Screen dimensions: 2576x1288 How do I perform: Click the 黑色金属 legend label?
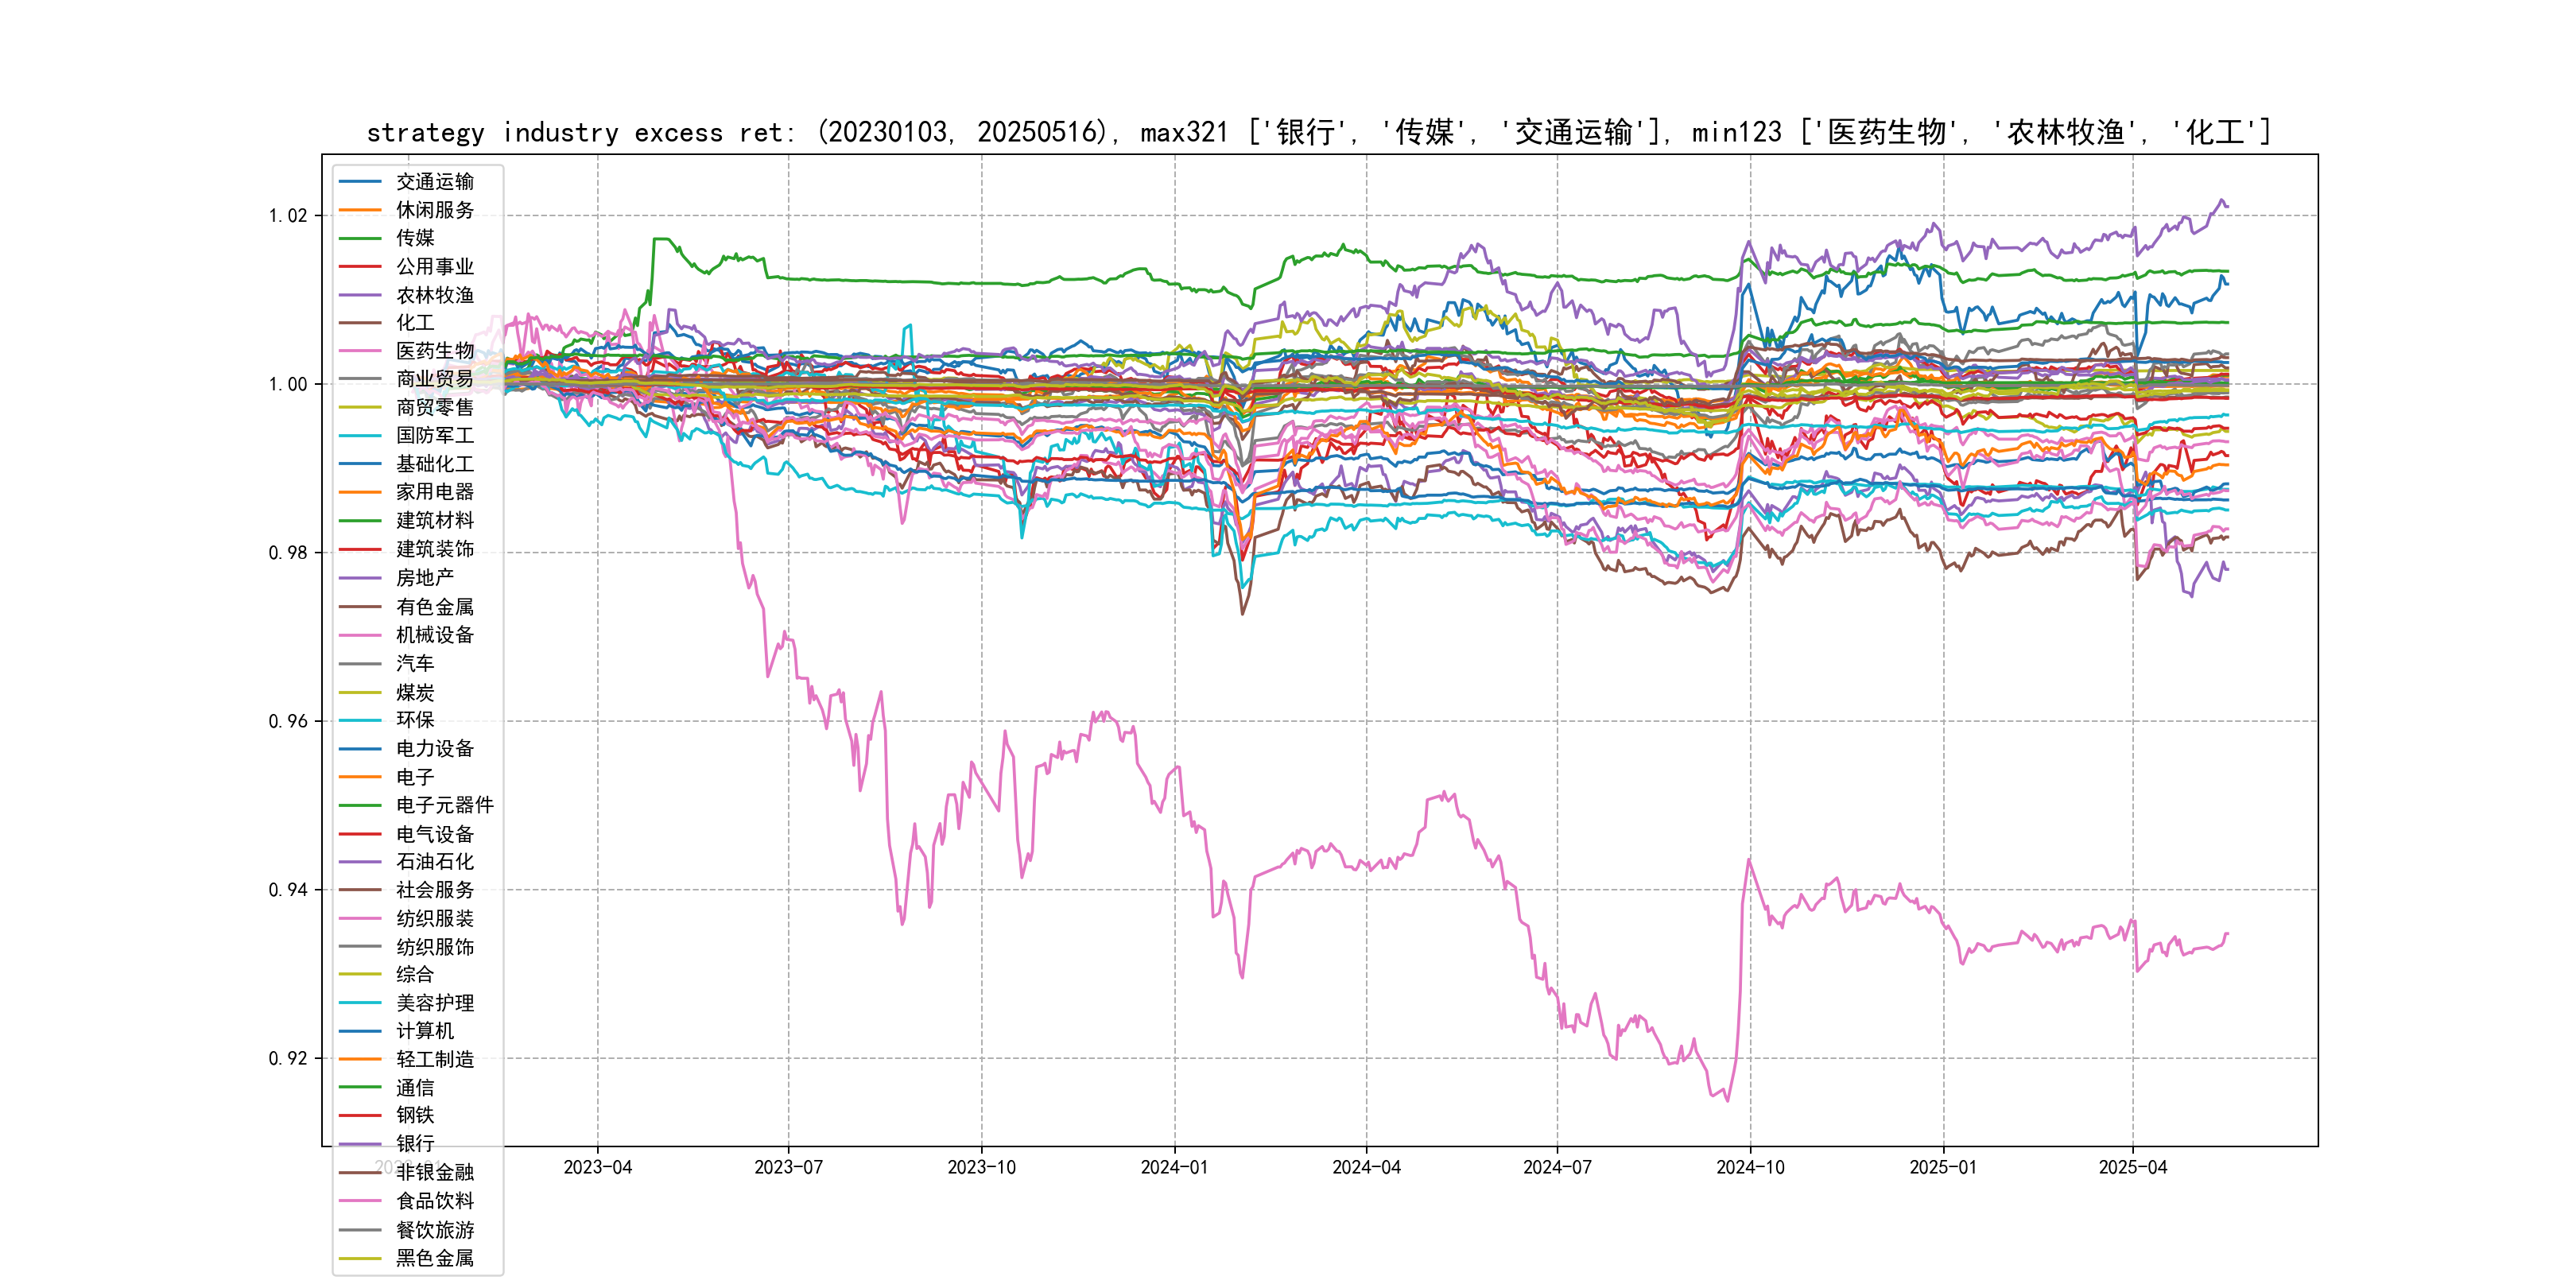click(434, 1258)
